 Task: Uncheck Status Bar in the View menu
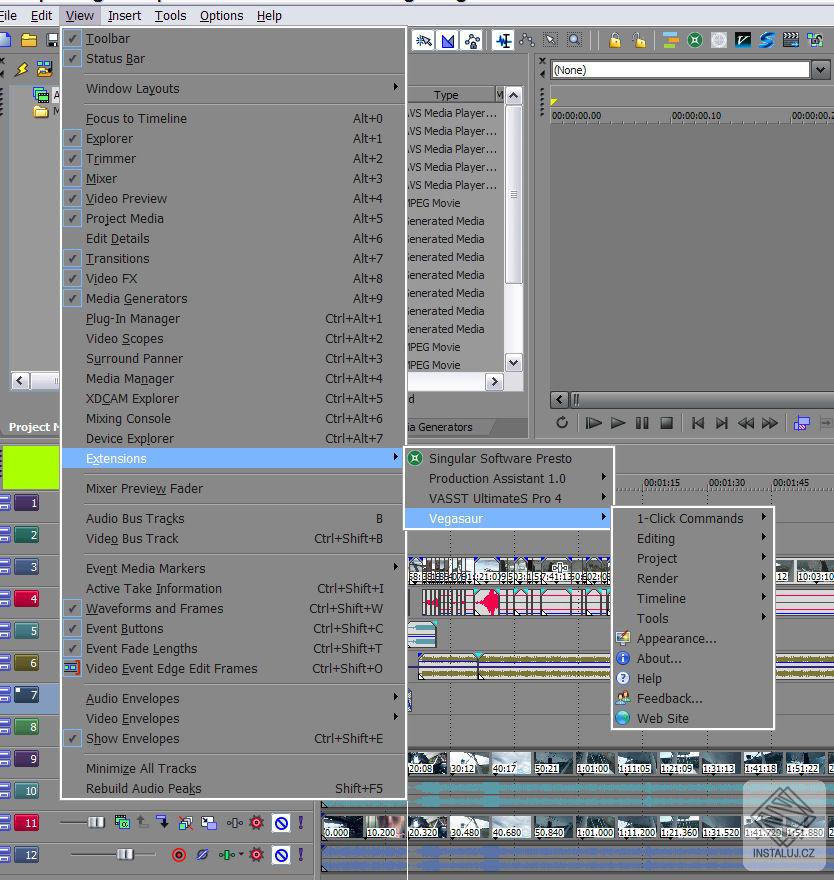(x=233, y=59)
